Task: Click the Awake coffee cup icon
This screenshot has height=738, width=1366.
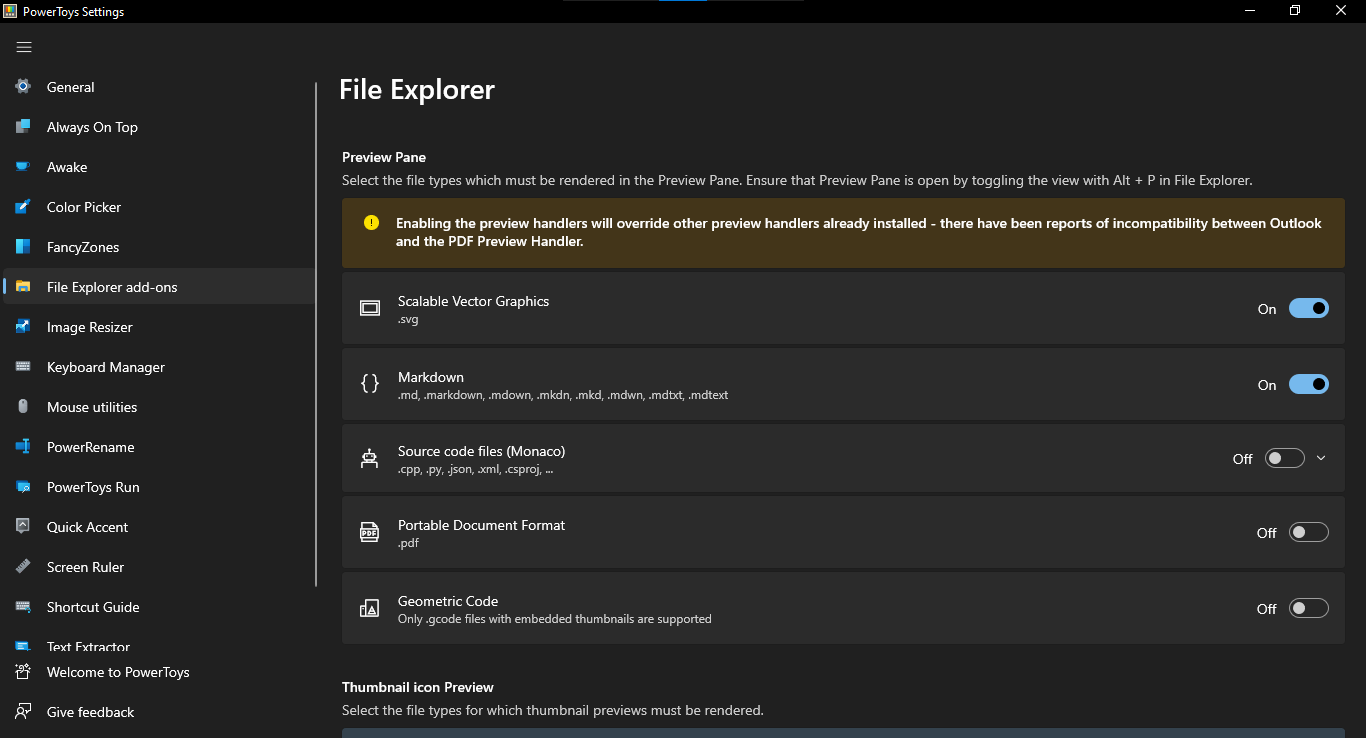Action: click(x=23, y=167)
